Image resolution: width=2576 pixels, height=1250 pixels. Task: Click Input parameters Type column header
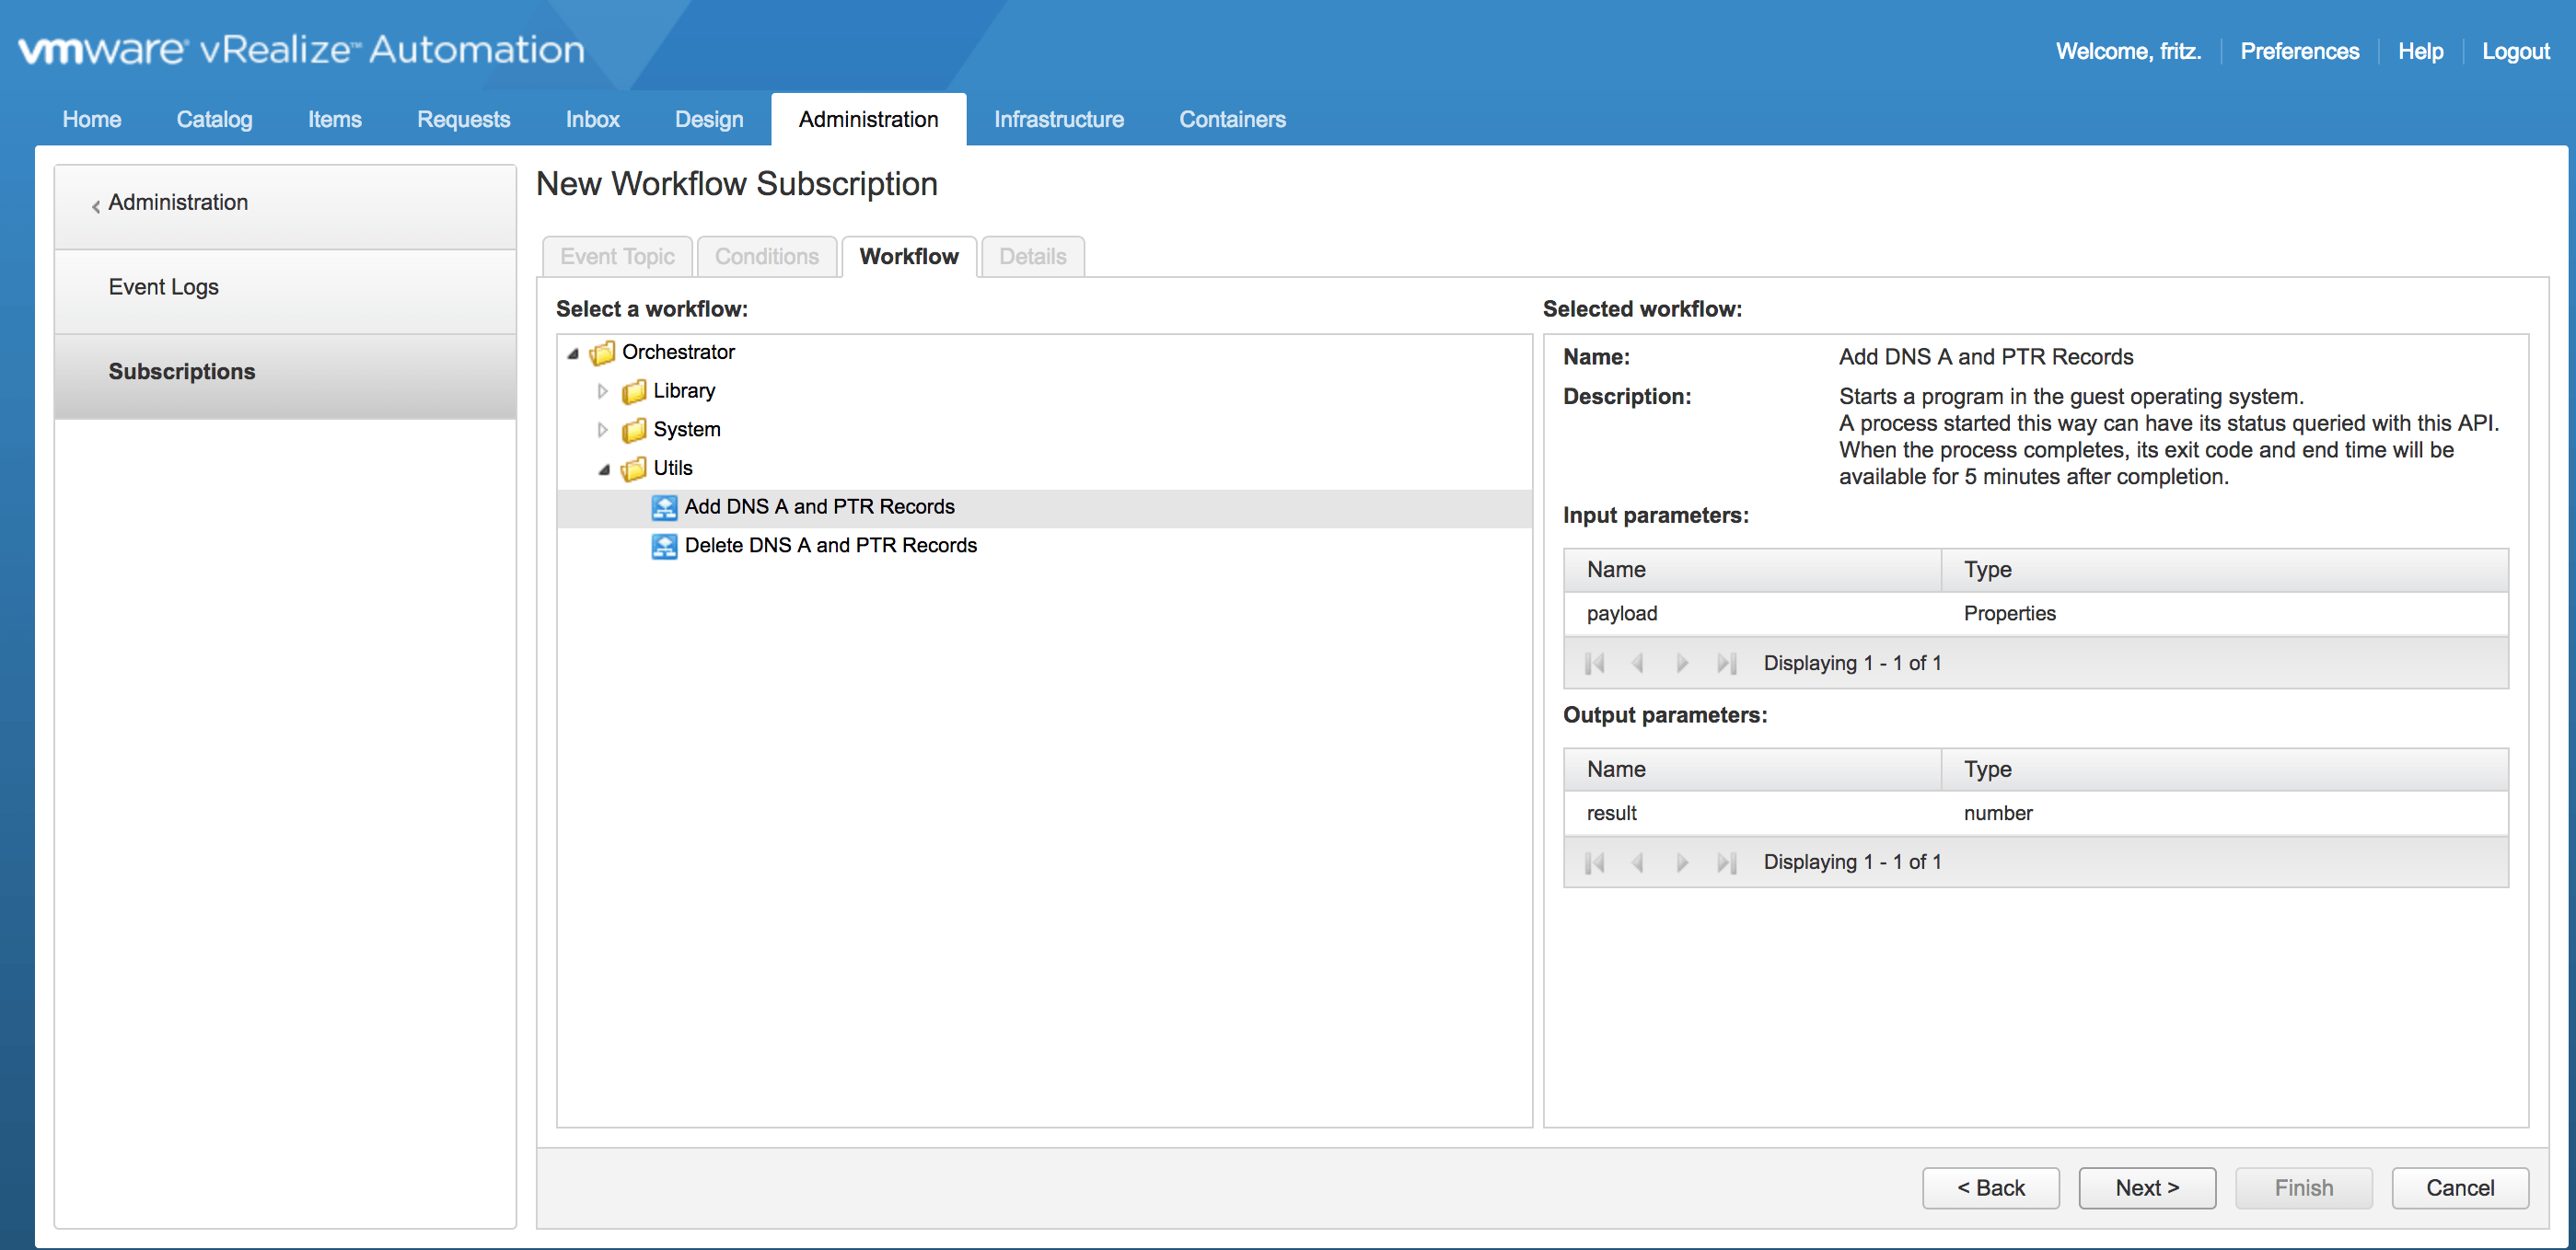point(2225,570)
